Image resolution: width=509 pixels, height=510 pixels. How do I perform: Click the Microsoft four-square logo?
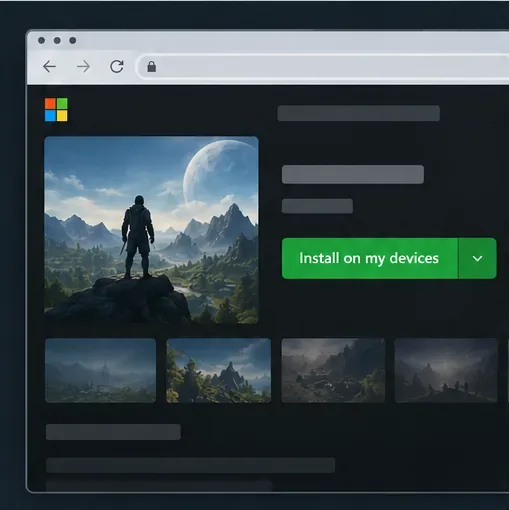[x=56, y=109]
